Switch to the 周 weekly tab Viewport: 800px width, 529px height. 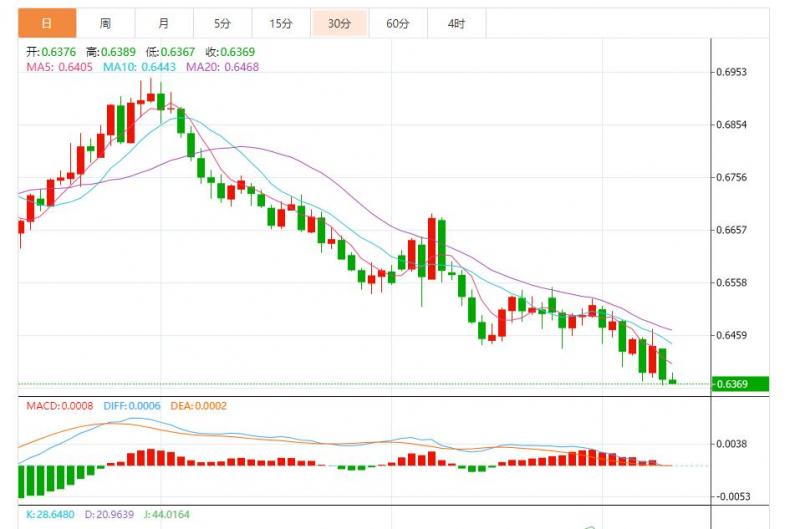(x=106, y=23)
